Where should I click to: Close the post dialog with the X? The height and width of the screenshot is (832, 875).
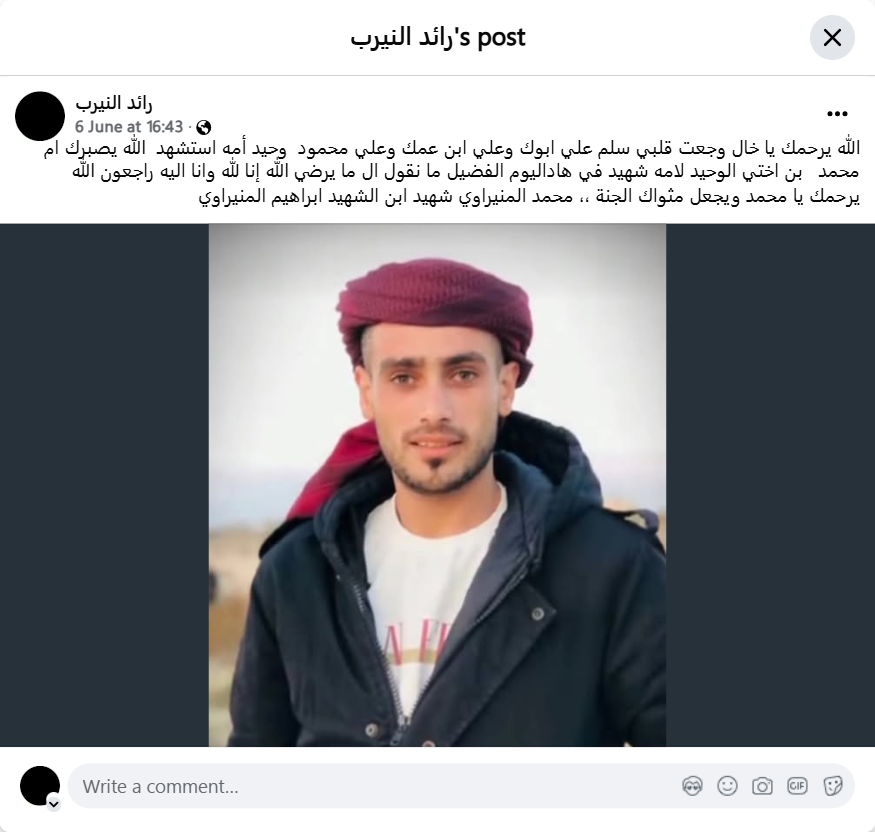coord(832,37)
